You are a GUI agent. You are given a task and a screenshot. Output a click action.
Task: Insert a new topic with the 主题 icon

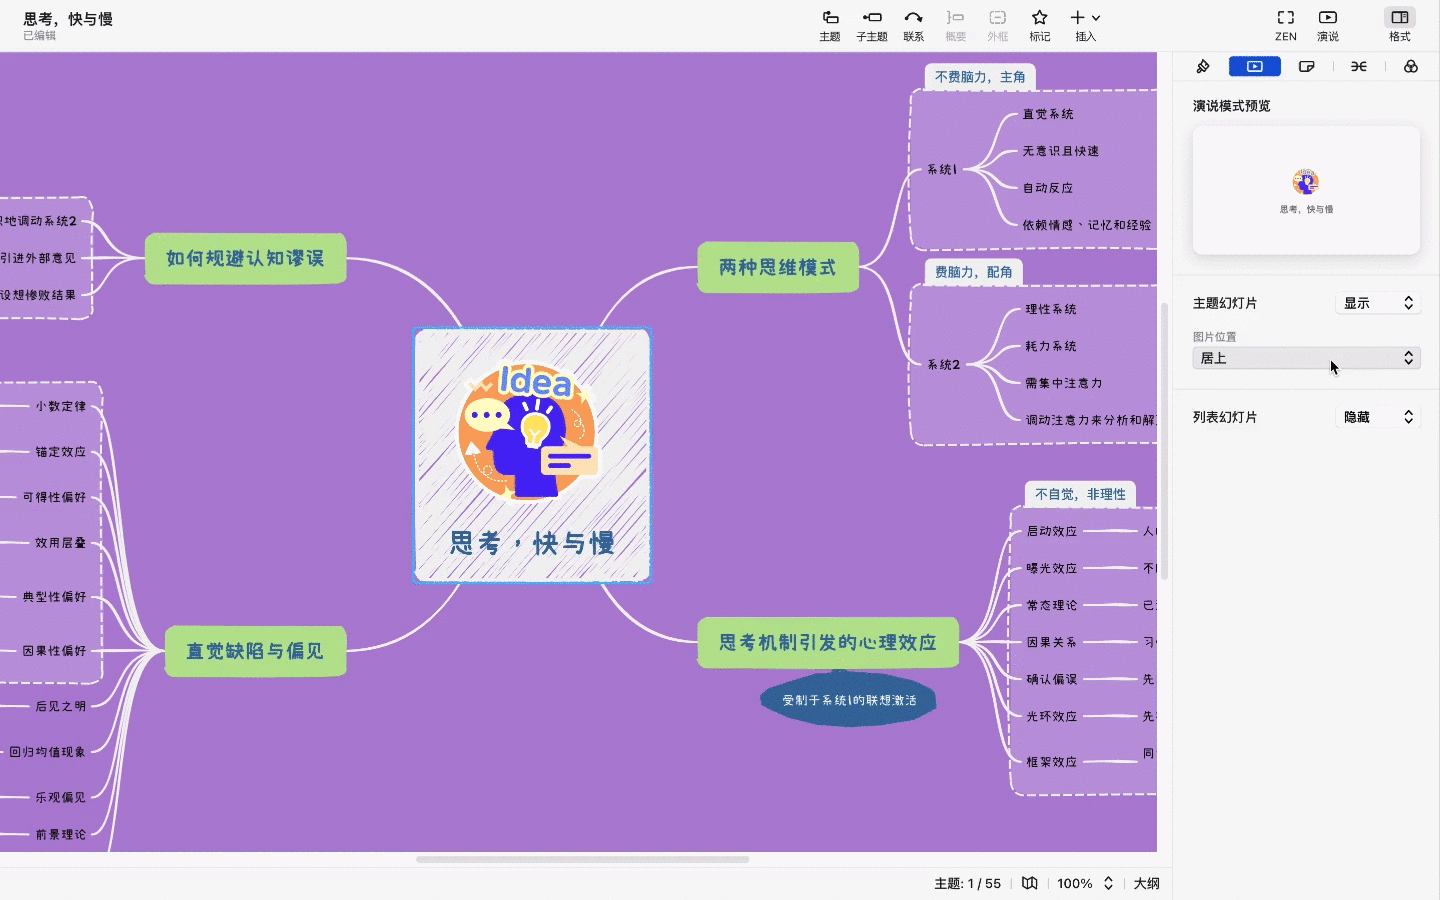point(829,25)
